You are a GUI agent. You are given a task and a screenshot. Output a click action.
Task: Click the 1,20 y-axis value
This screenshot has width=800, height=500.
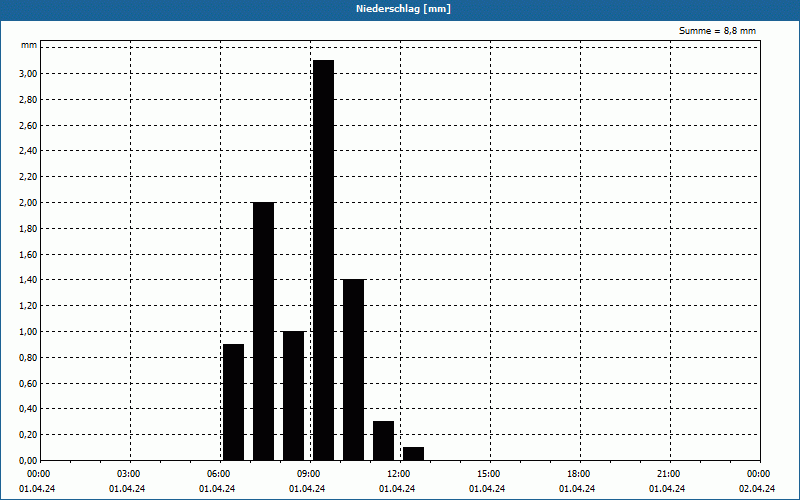(x=28, y=306)
